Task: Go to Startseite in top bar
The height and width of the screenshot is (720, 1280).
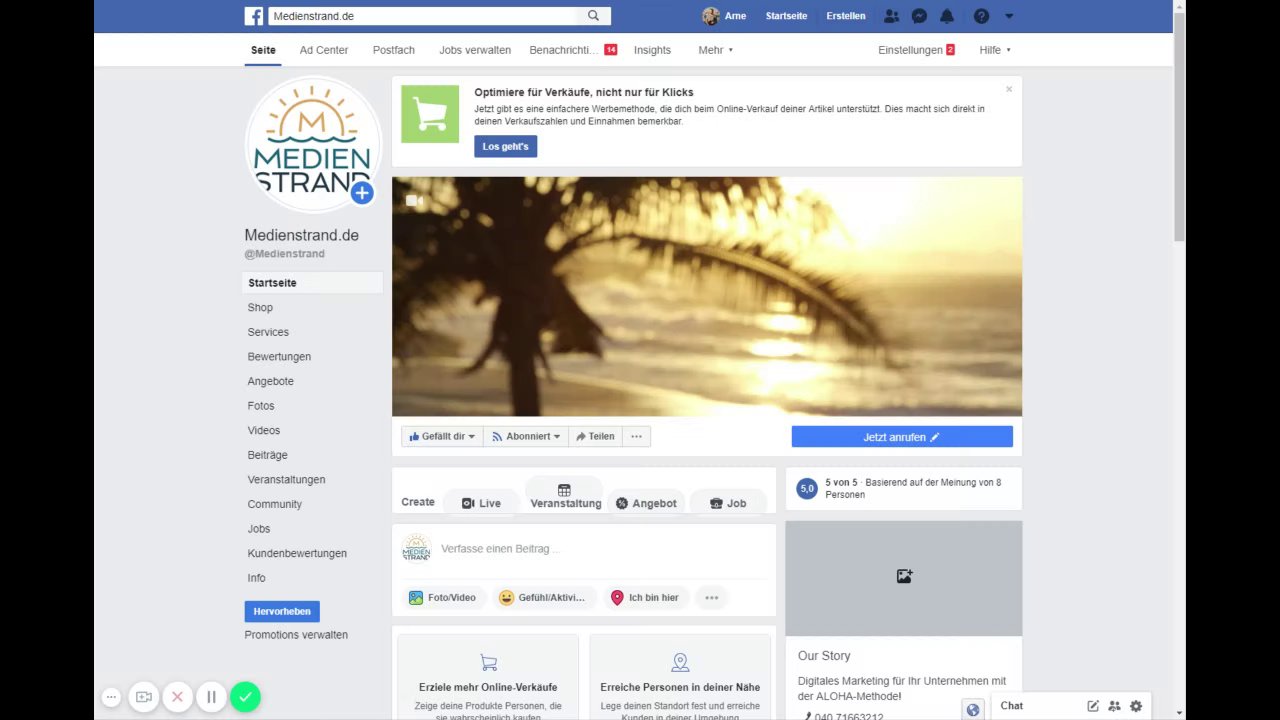Action: coord(786,16)
